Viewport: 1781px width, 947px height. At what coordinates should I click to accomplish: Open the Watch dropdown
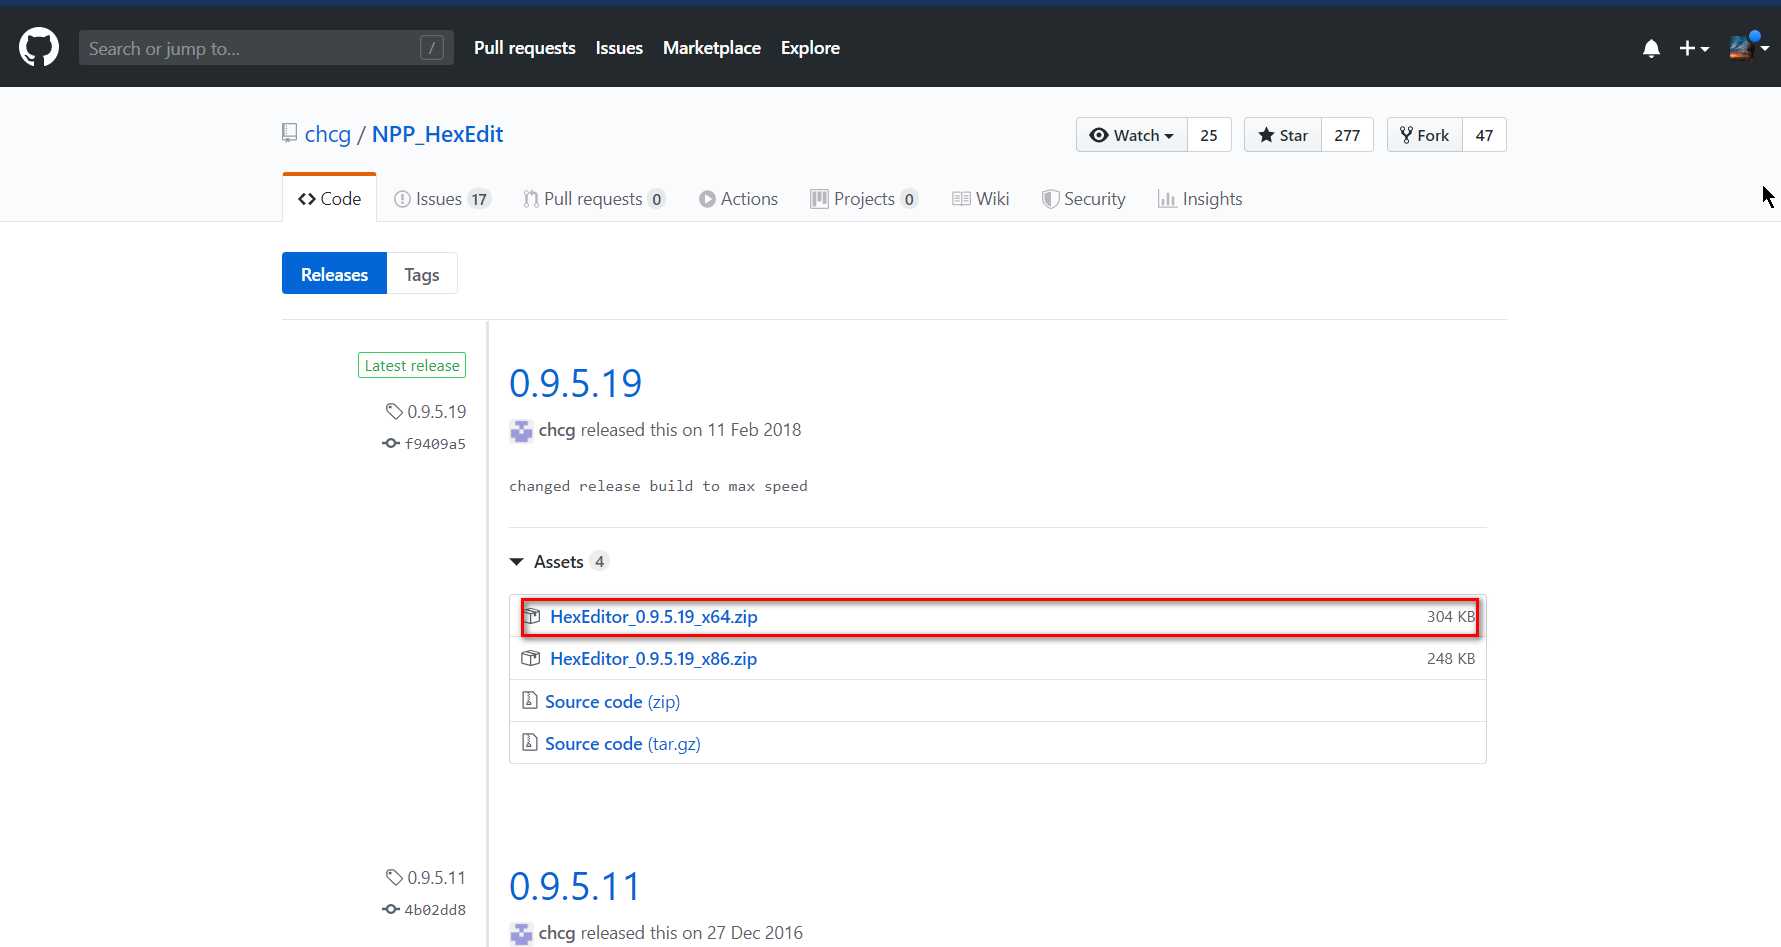pyautogui.click(x=1132, y=135)
